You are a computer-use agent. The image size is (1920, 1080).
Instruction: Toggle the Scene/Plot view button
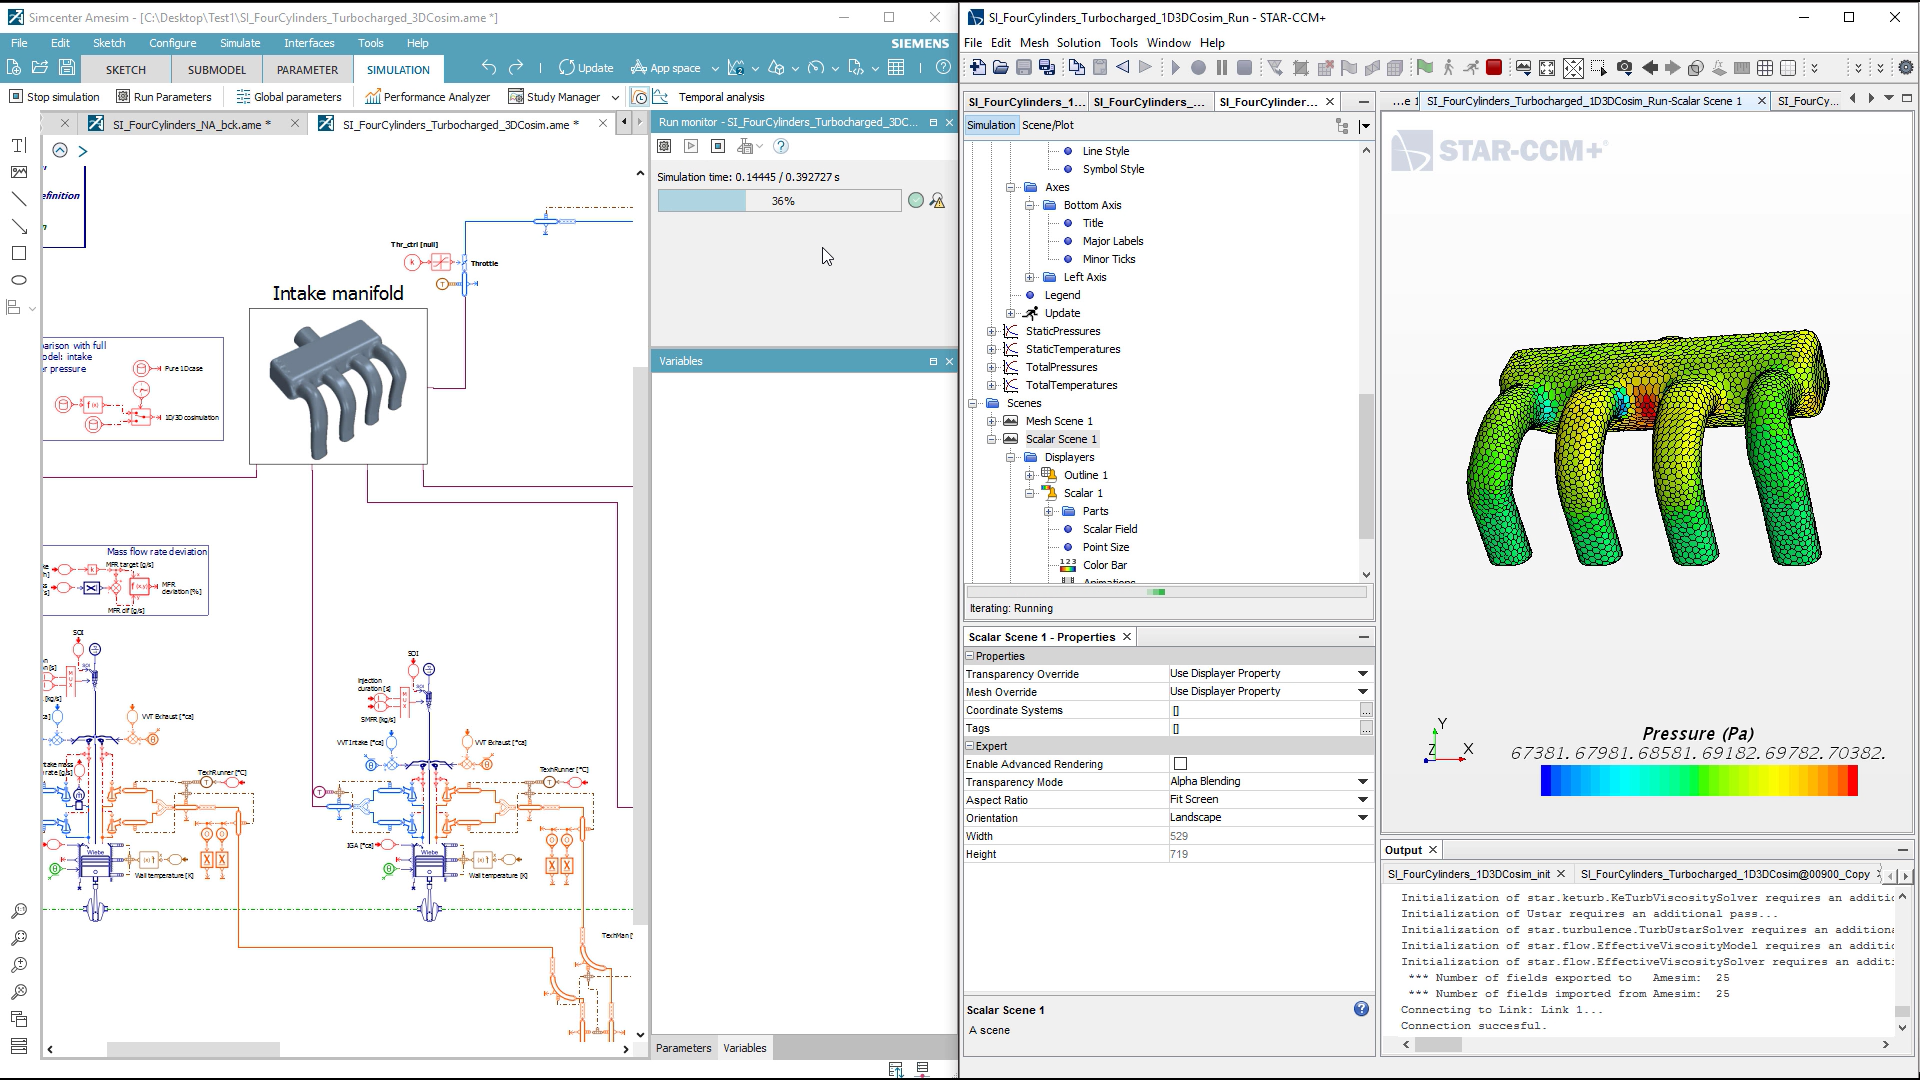[1047, 125]
